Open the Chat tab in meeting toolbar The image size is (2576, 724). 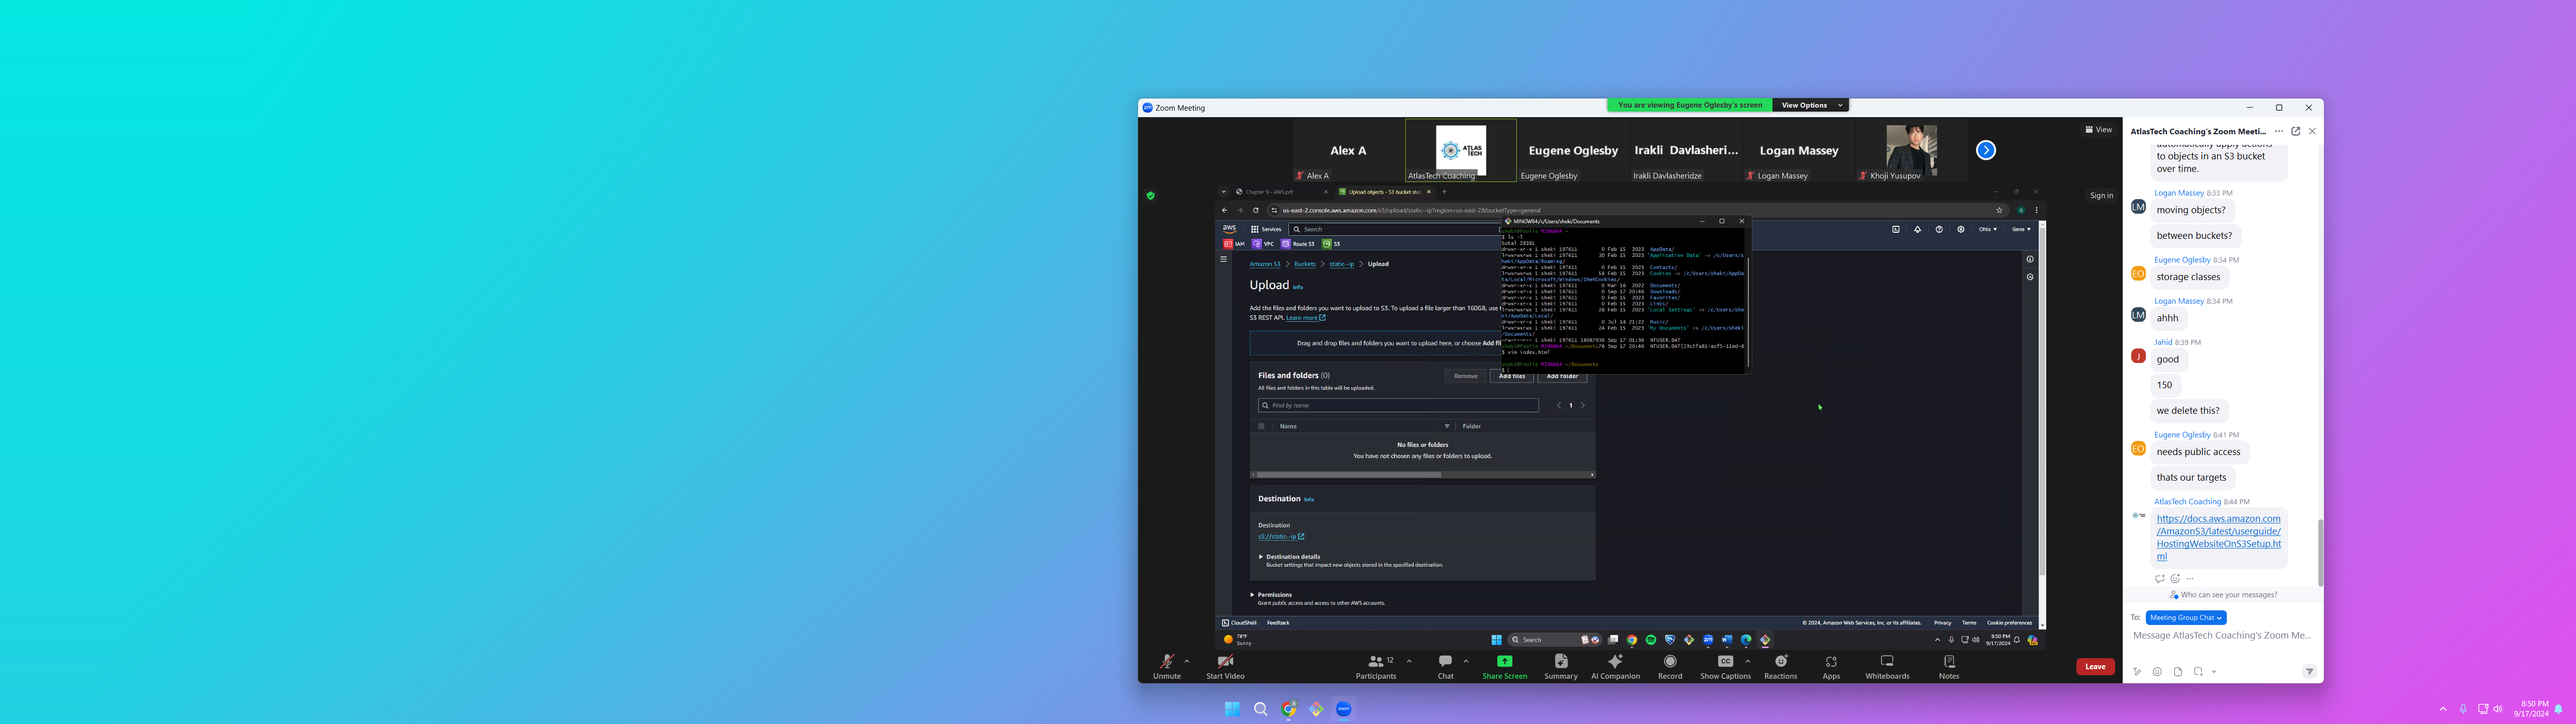click(1445, 662)
